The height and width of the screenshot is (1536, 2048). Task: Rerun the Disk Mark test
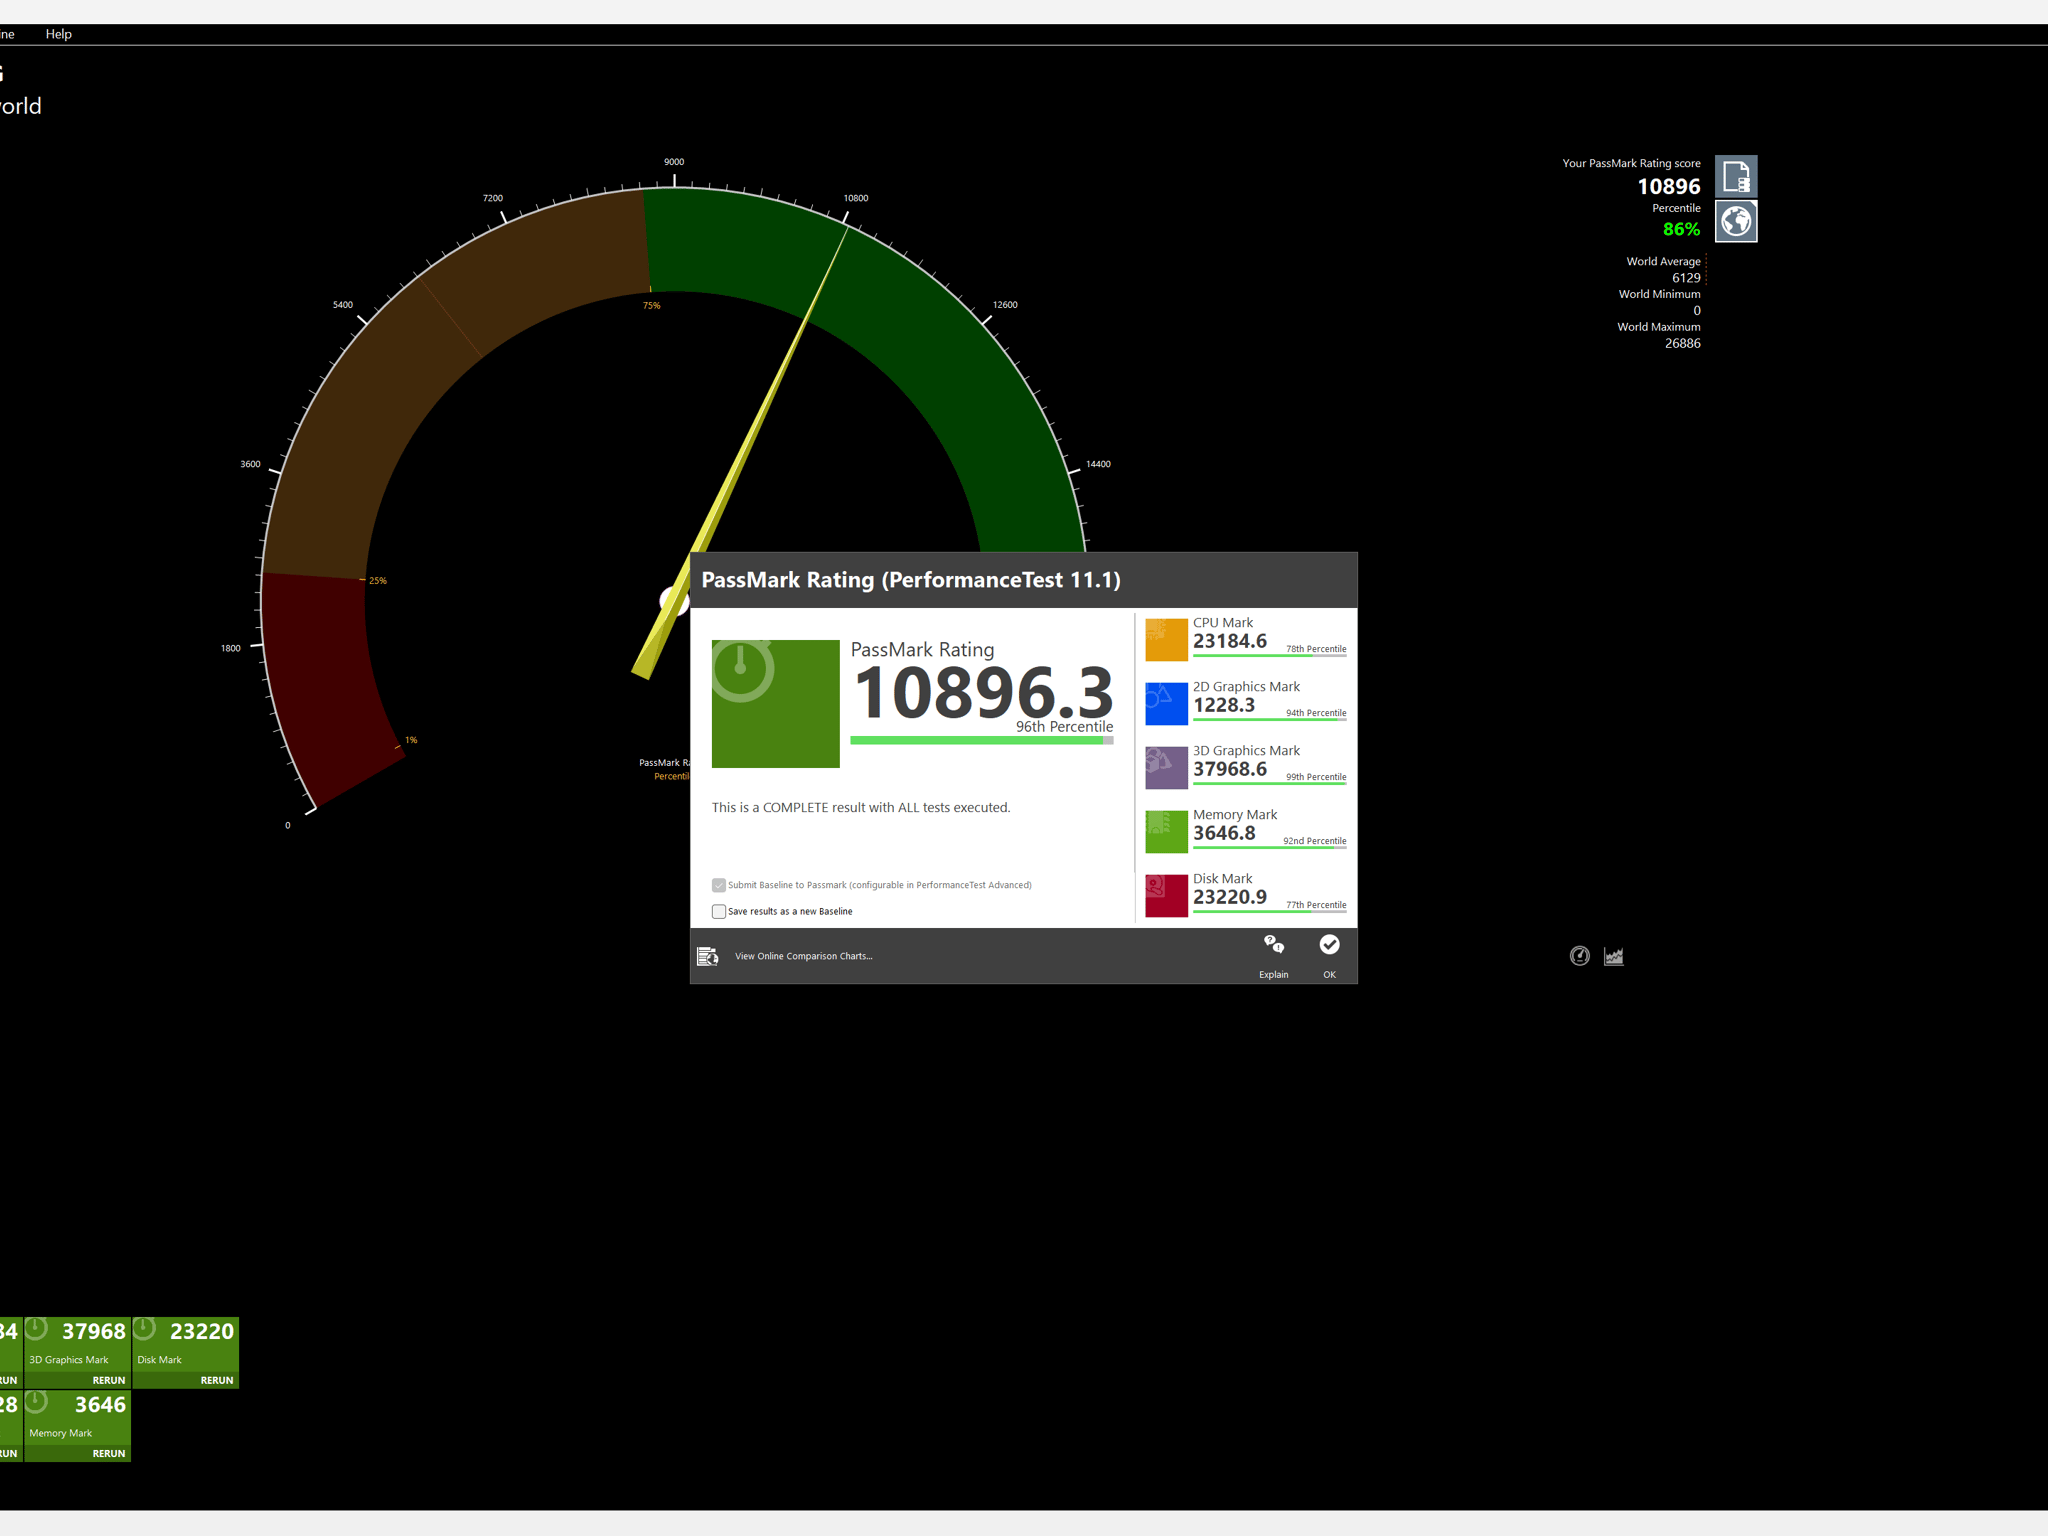(217, 1380)
